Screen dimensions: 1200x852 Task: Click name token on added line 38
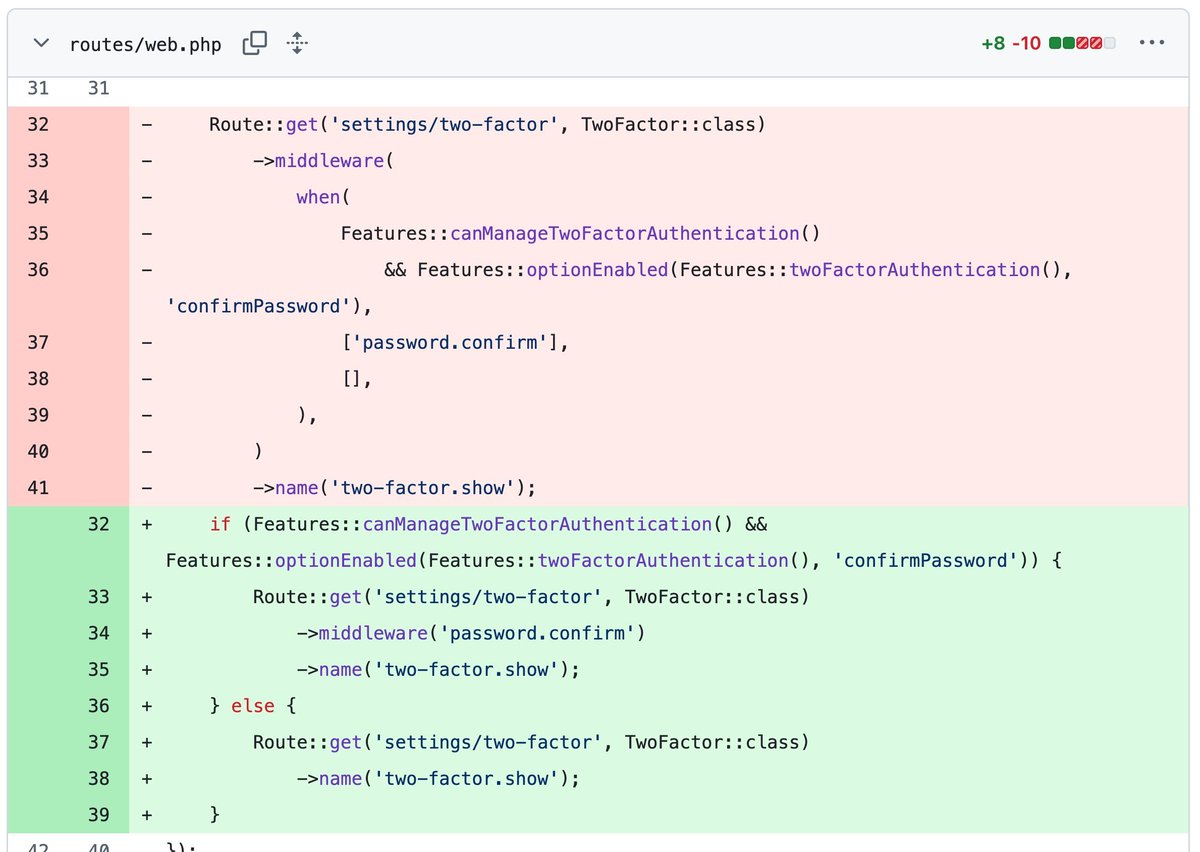[x=341, y=778]
